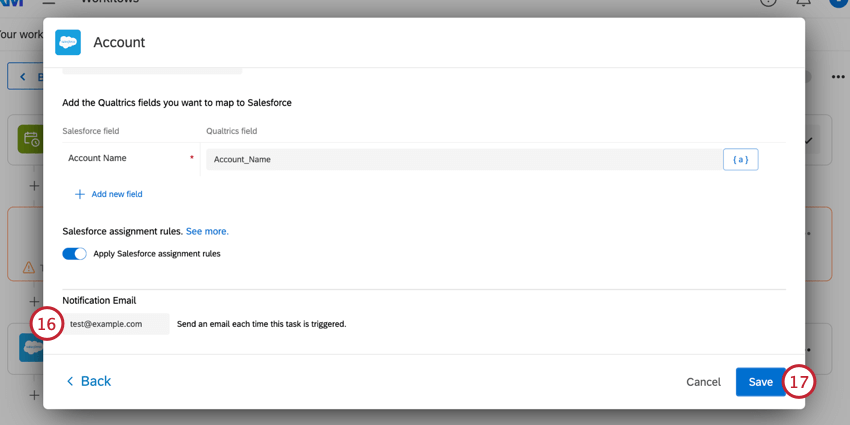Click the Add new field link

pos(117,194)
